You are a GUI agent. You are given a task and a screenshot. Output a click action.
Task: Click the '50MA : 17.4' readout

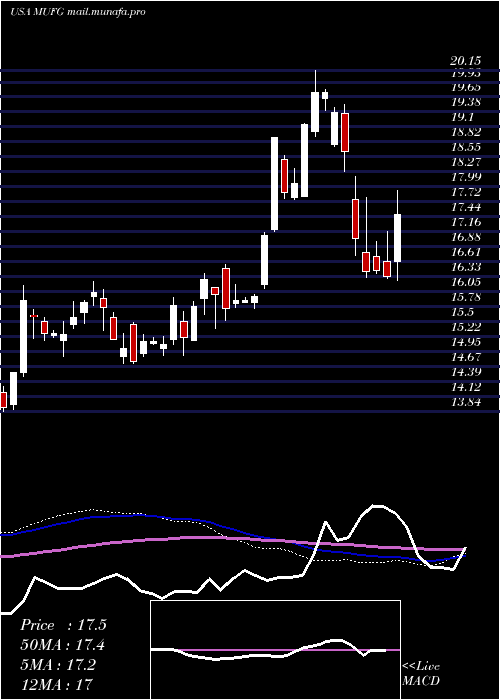point(63,645)
